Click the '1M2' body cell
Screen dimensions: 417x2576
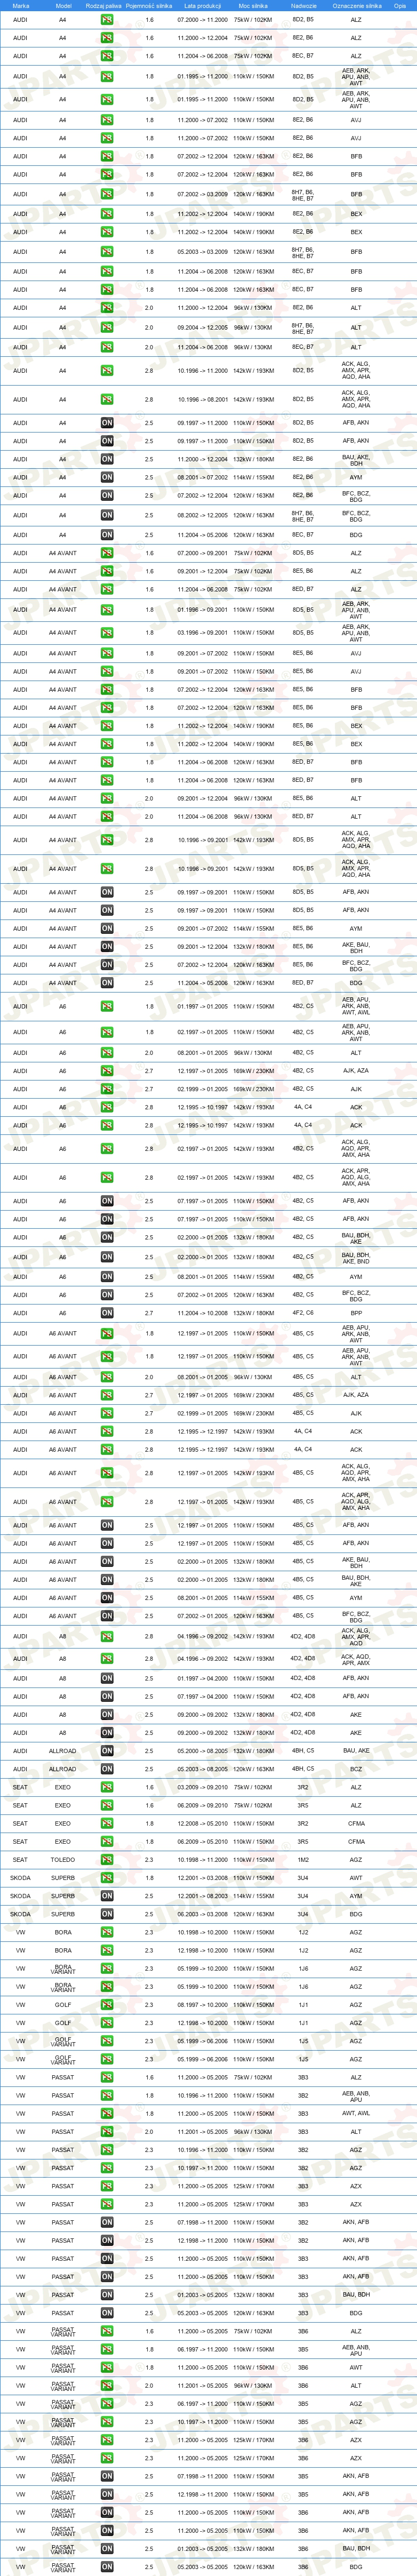coord(302,1860)
